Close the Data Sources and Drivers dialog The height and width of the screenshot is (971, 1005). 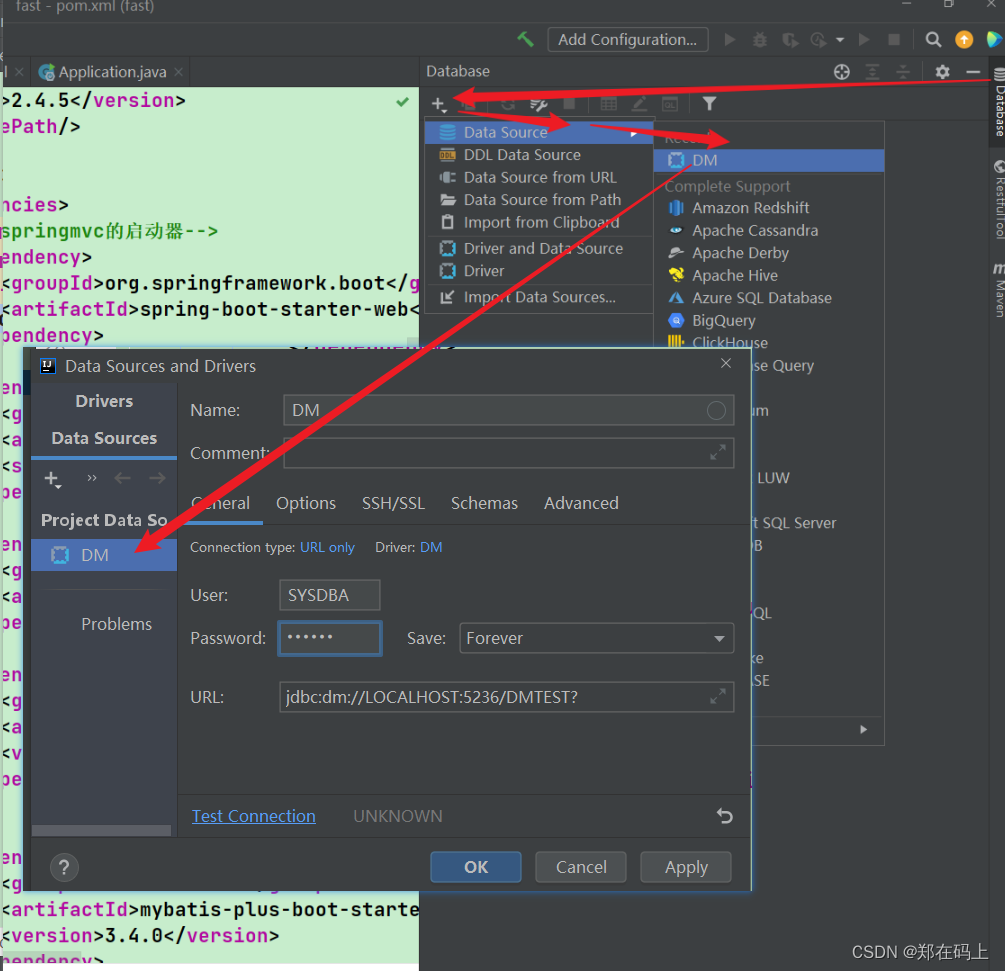tap(726, 364)
